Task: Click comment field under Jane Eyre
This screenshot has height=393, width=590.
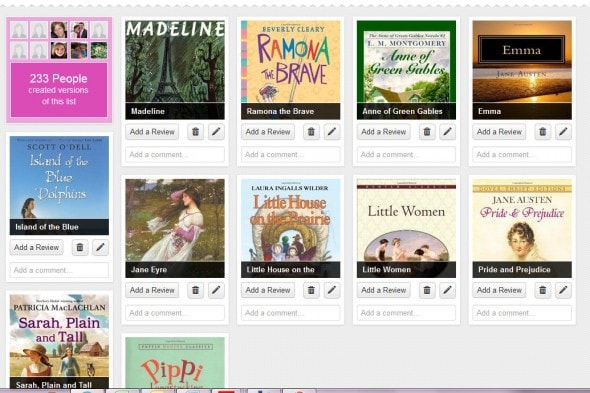Action: click(x=175, y=313)
